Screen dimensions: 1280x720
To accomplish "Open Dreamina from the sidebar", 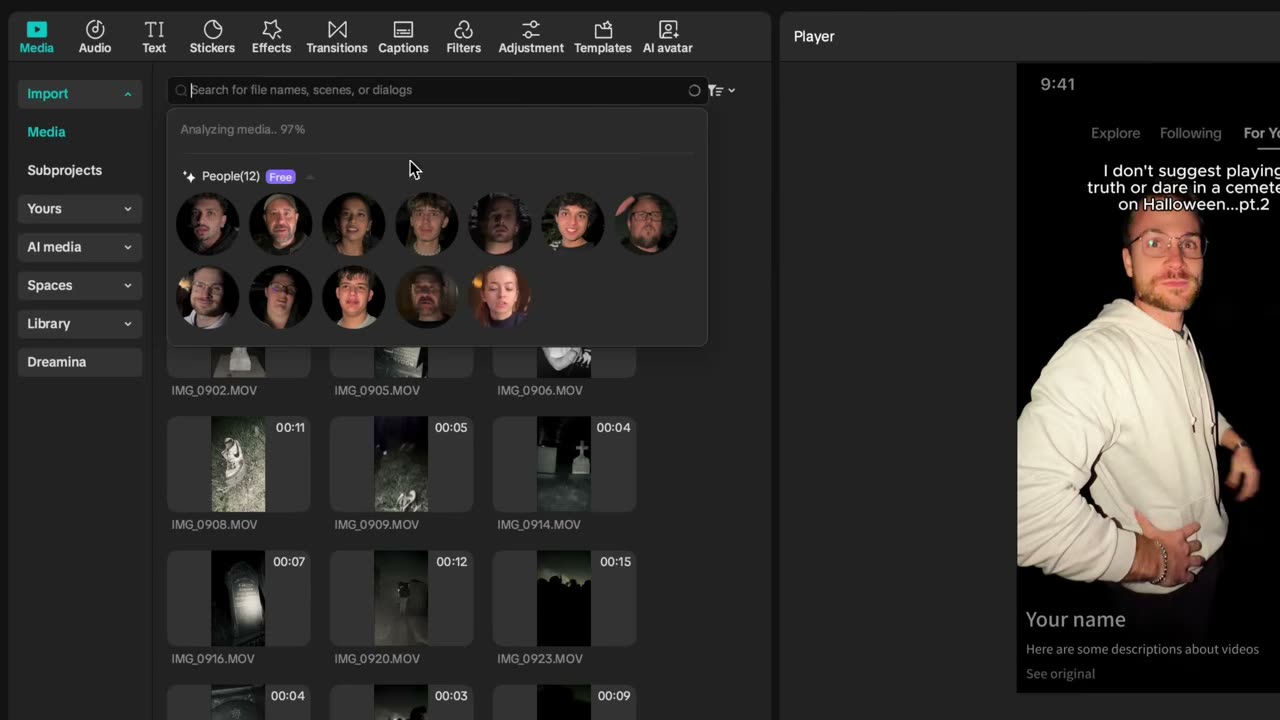I will click(x=80, y=362).
